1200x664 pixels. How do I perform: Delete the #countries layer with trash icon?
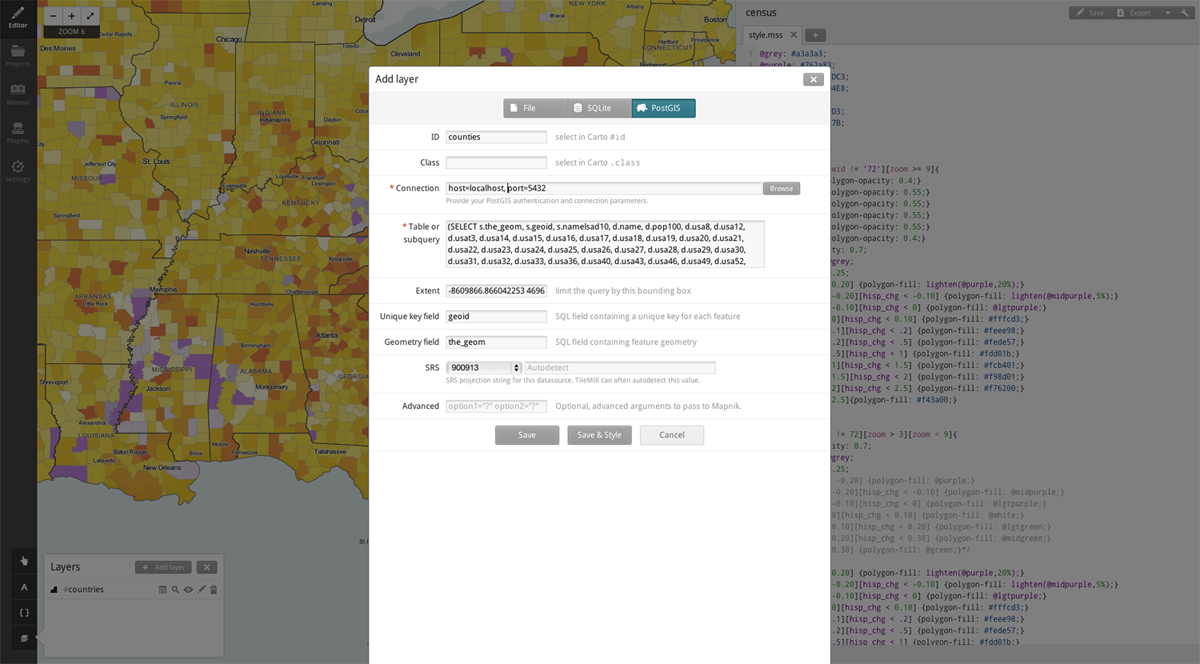coord(213,590)
